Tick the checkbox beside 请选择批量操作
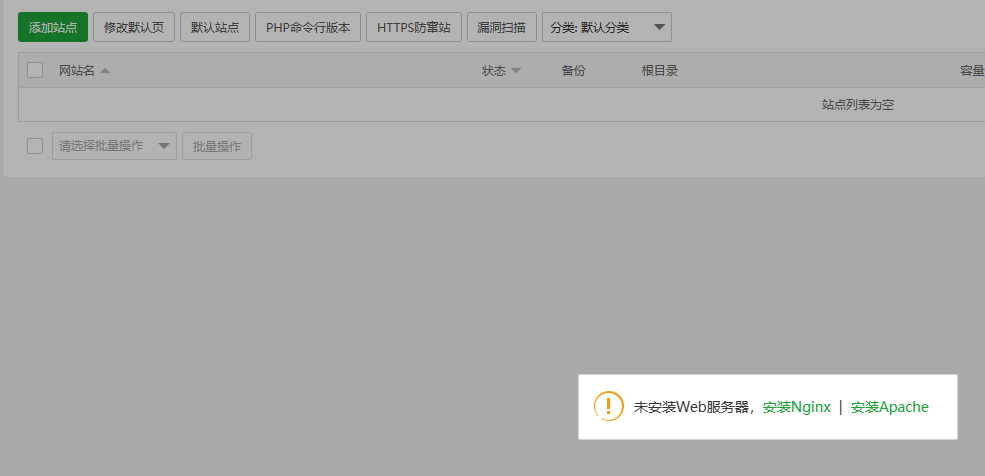The width and height of the screenshot is (985, 476). coord(35,146)
